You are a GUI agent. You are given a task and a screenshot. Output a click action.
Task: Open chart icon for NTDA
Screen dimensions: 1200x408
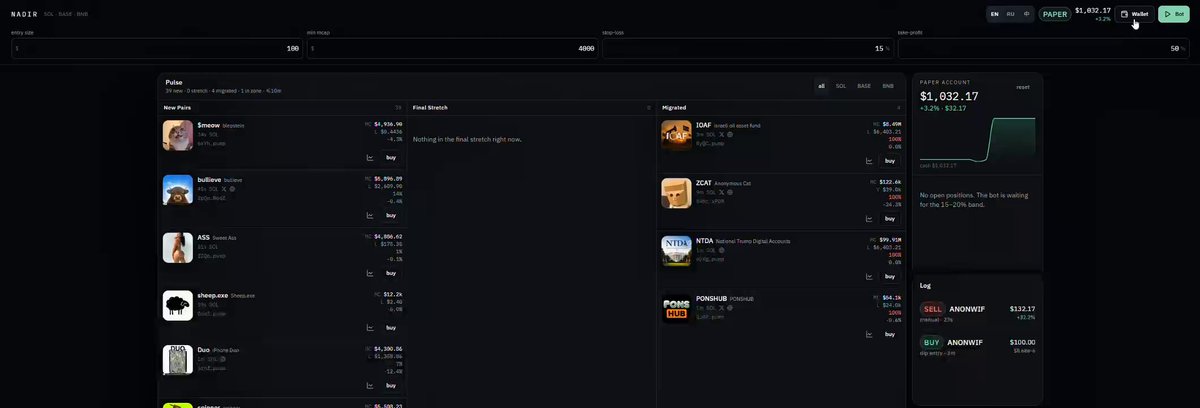[869, 276]
